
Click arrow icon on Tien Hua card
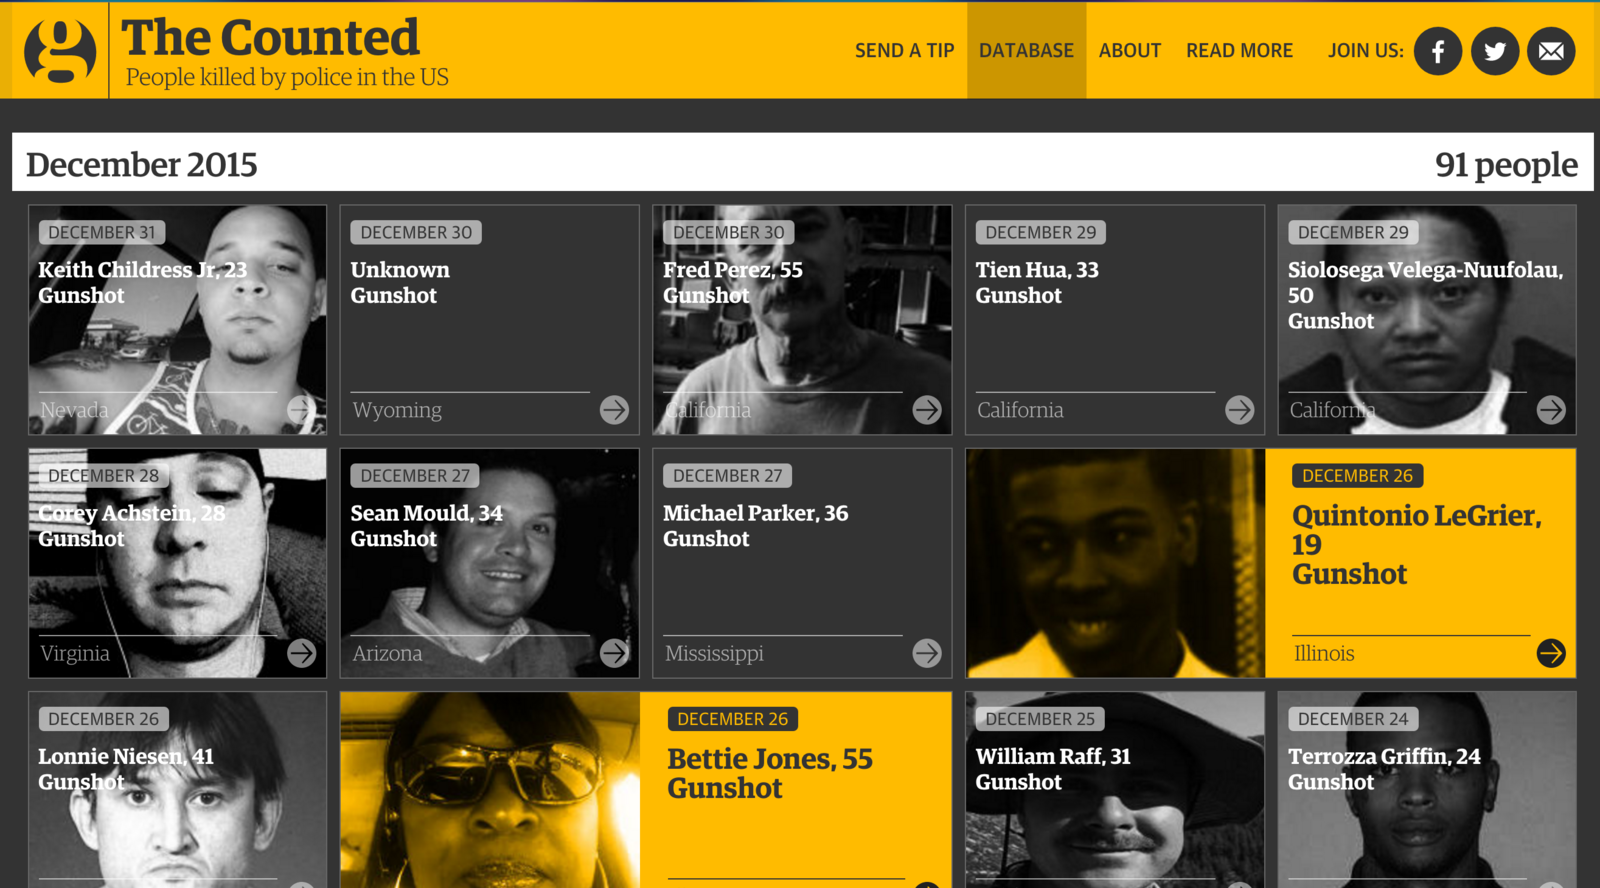coord(1239,409)
